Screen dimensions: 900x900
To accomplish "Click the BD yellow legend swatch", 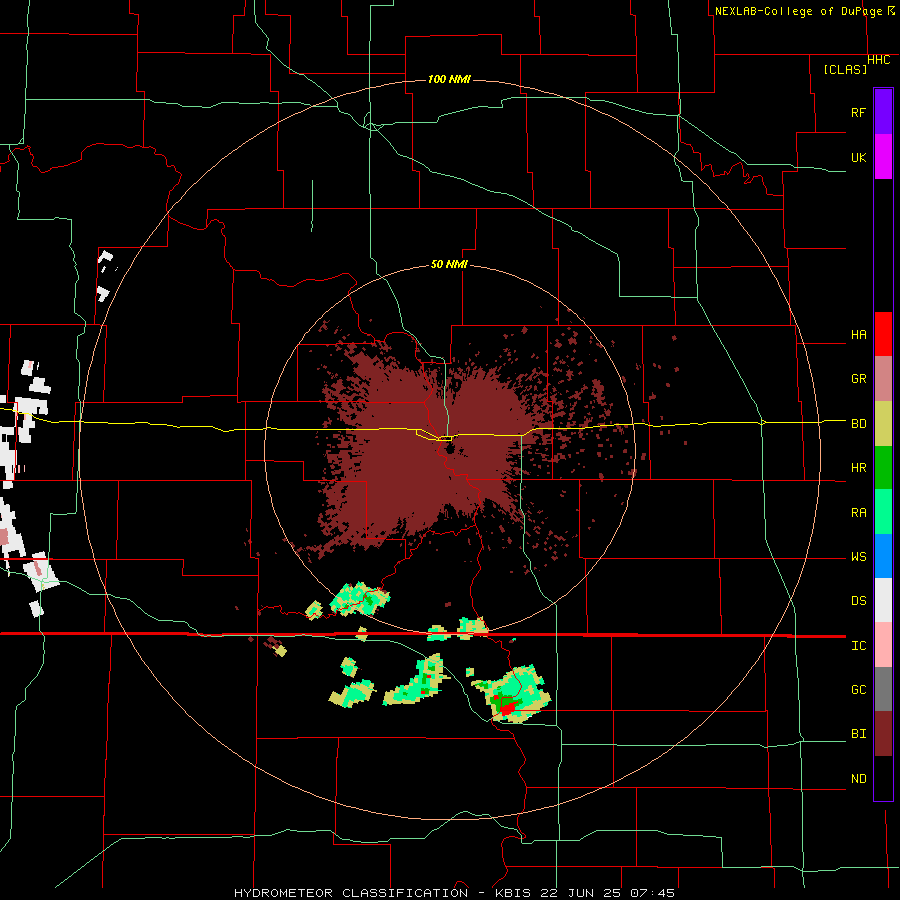I will [883, 424].
